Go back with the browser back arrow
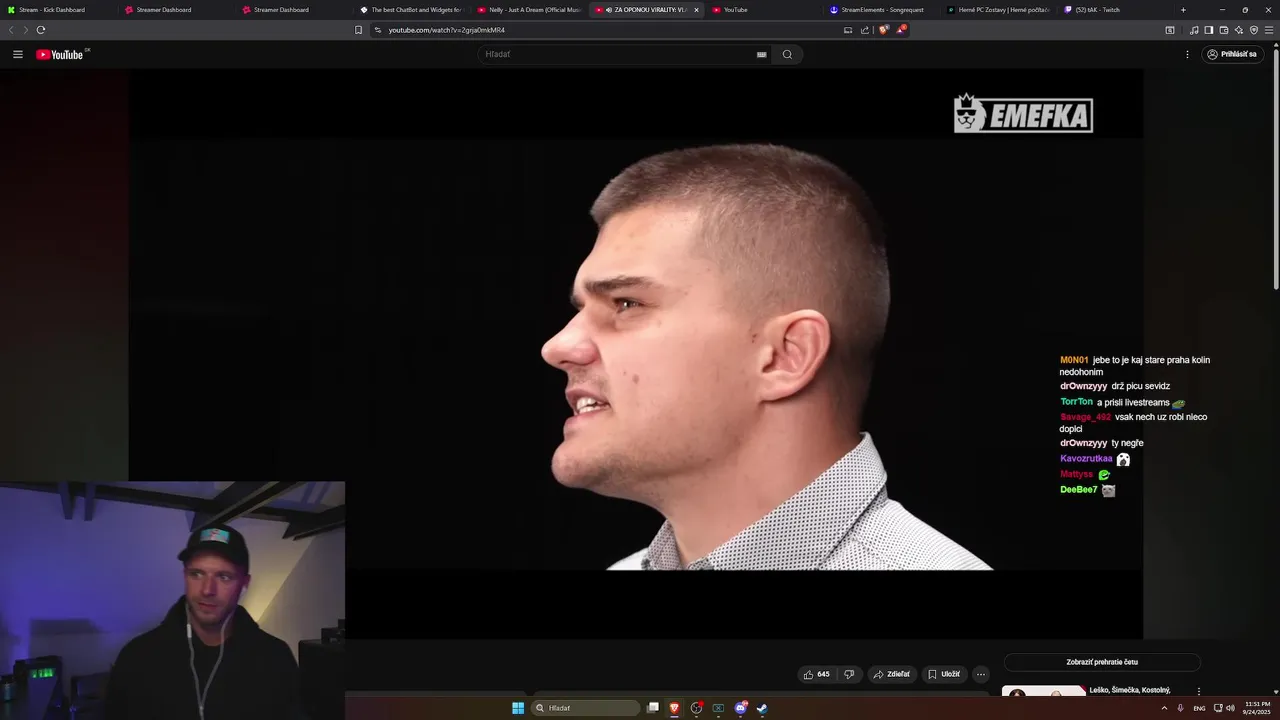Image resolution: width=1280 pixels, height=720 pixels. point(11,30)
